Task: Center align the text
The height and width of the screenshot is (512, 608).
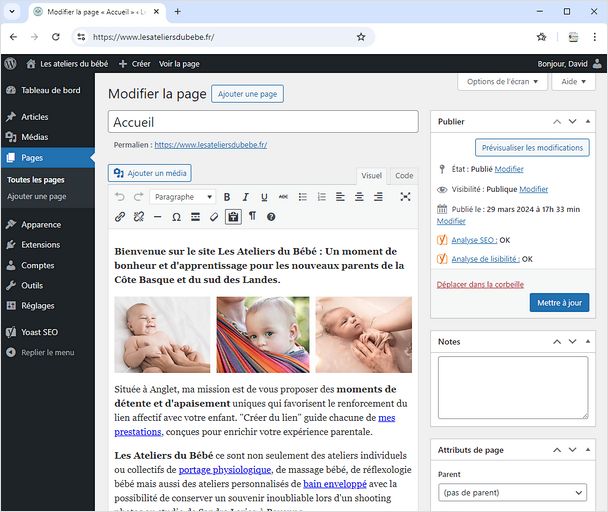Action: 359,197
